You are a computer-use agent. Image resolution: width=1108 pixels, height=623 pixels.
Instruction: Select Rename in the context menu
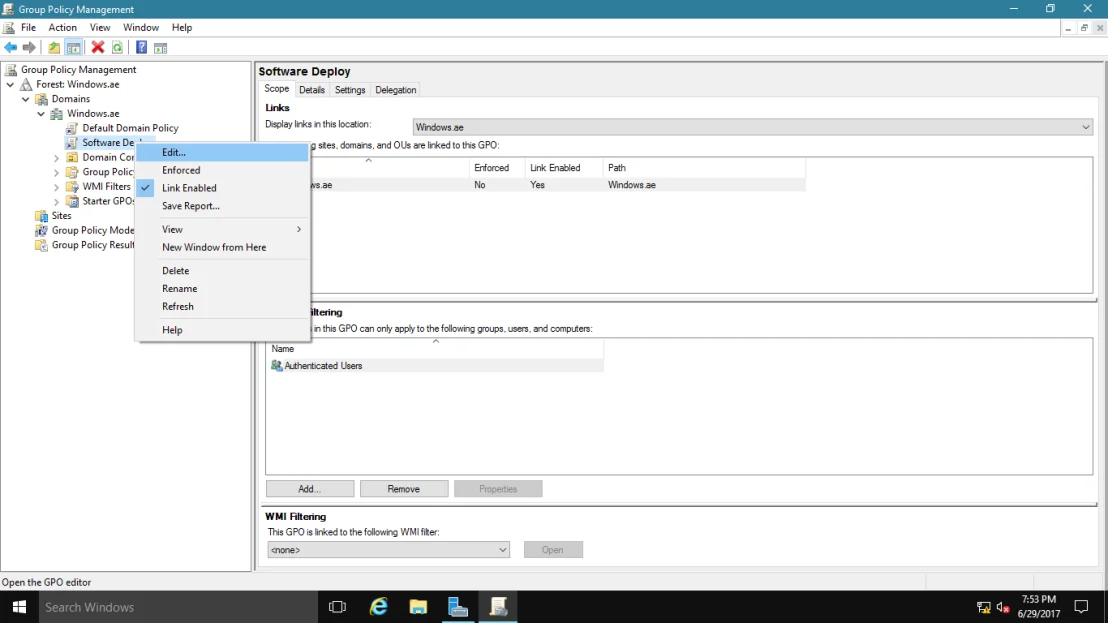pyautogui.click(x=223, y=288)
